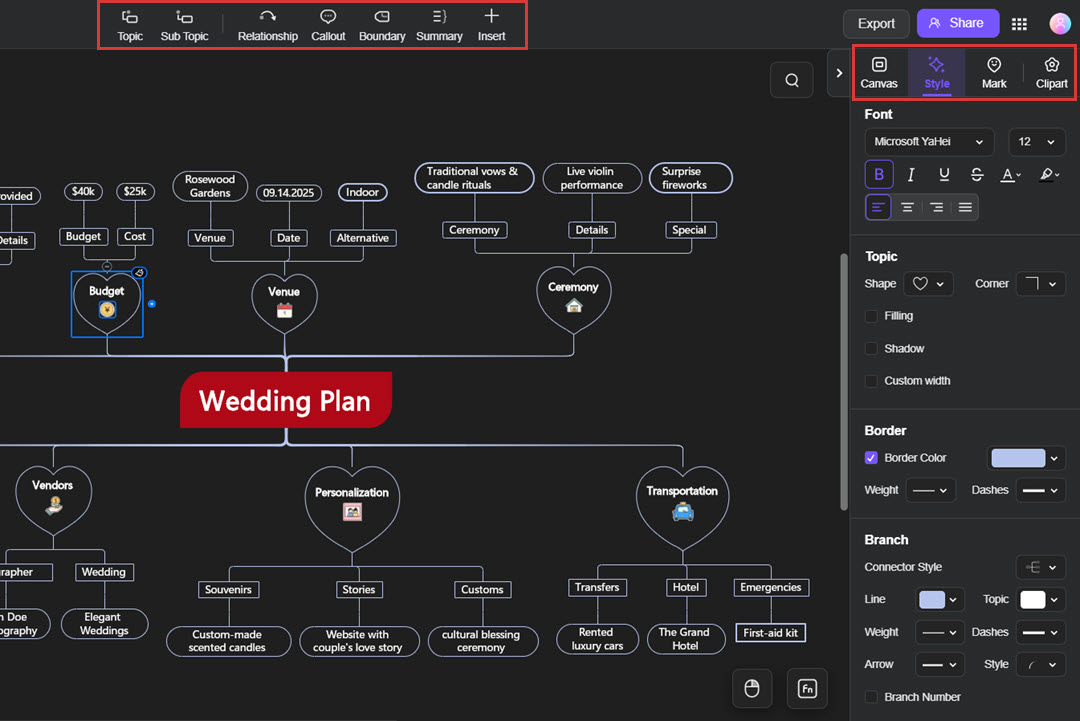
Task: Add a Sub Topic to the selected node
Action: coord(184,24)
